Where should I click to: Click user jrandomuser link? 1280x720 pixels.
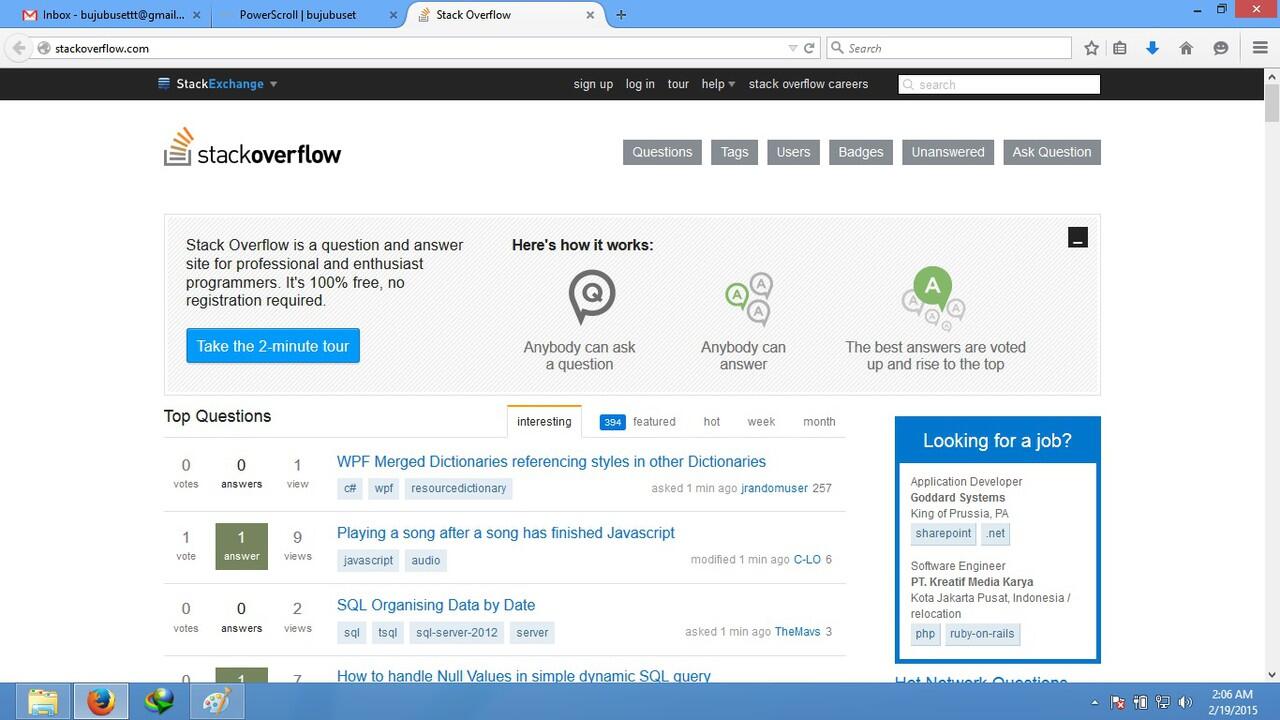coord(774,489)
